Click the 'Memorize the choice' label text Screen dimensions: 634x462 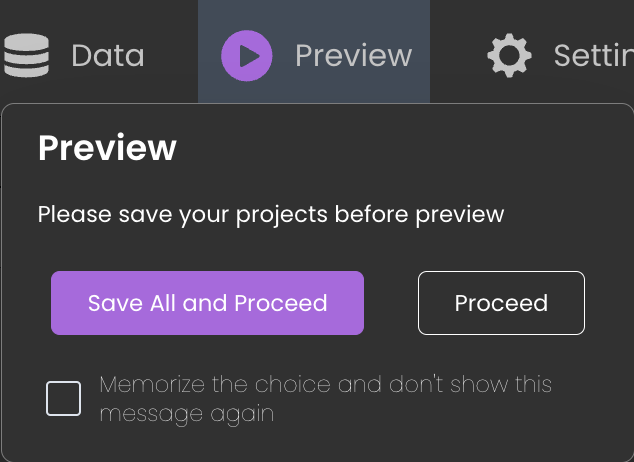tap(325, 385)
